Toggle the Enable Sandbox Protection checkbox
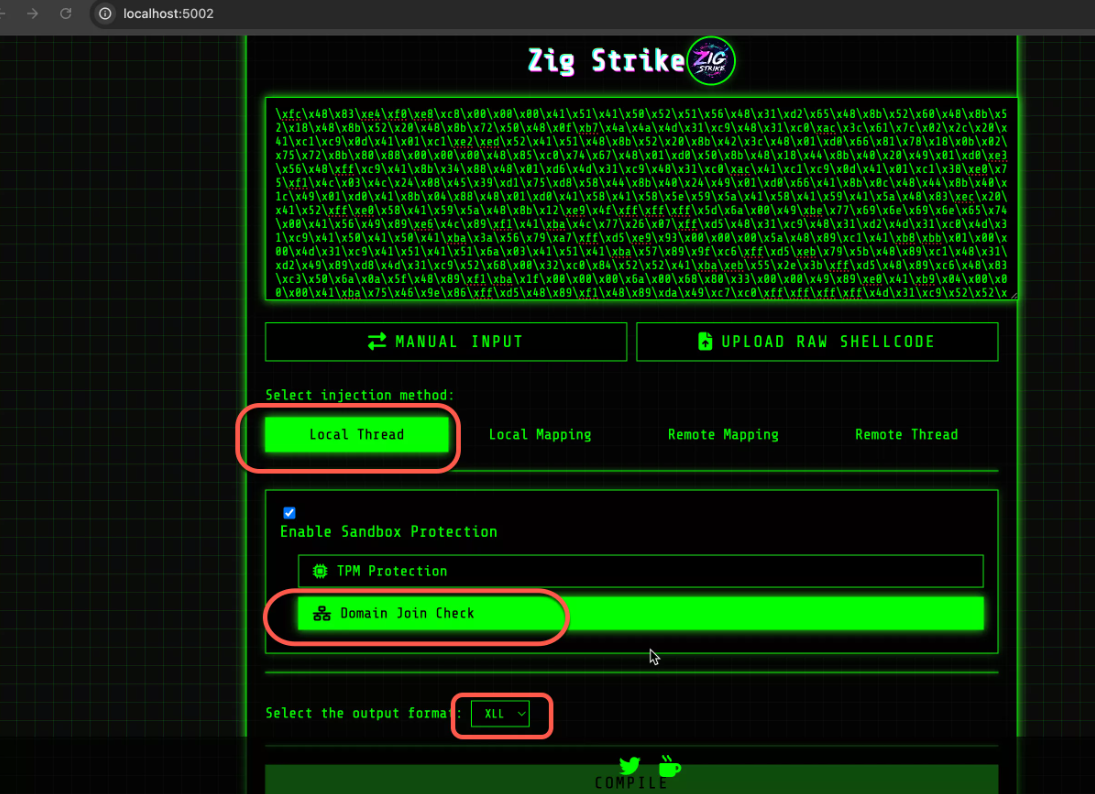 (x=289, y=513)
